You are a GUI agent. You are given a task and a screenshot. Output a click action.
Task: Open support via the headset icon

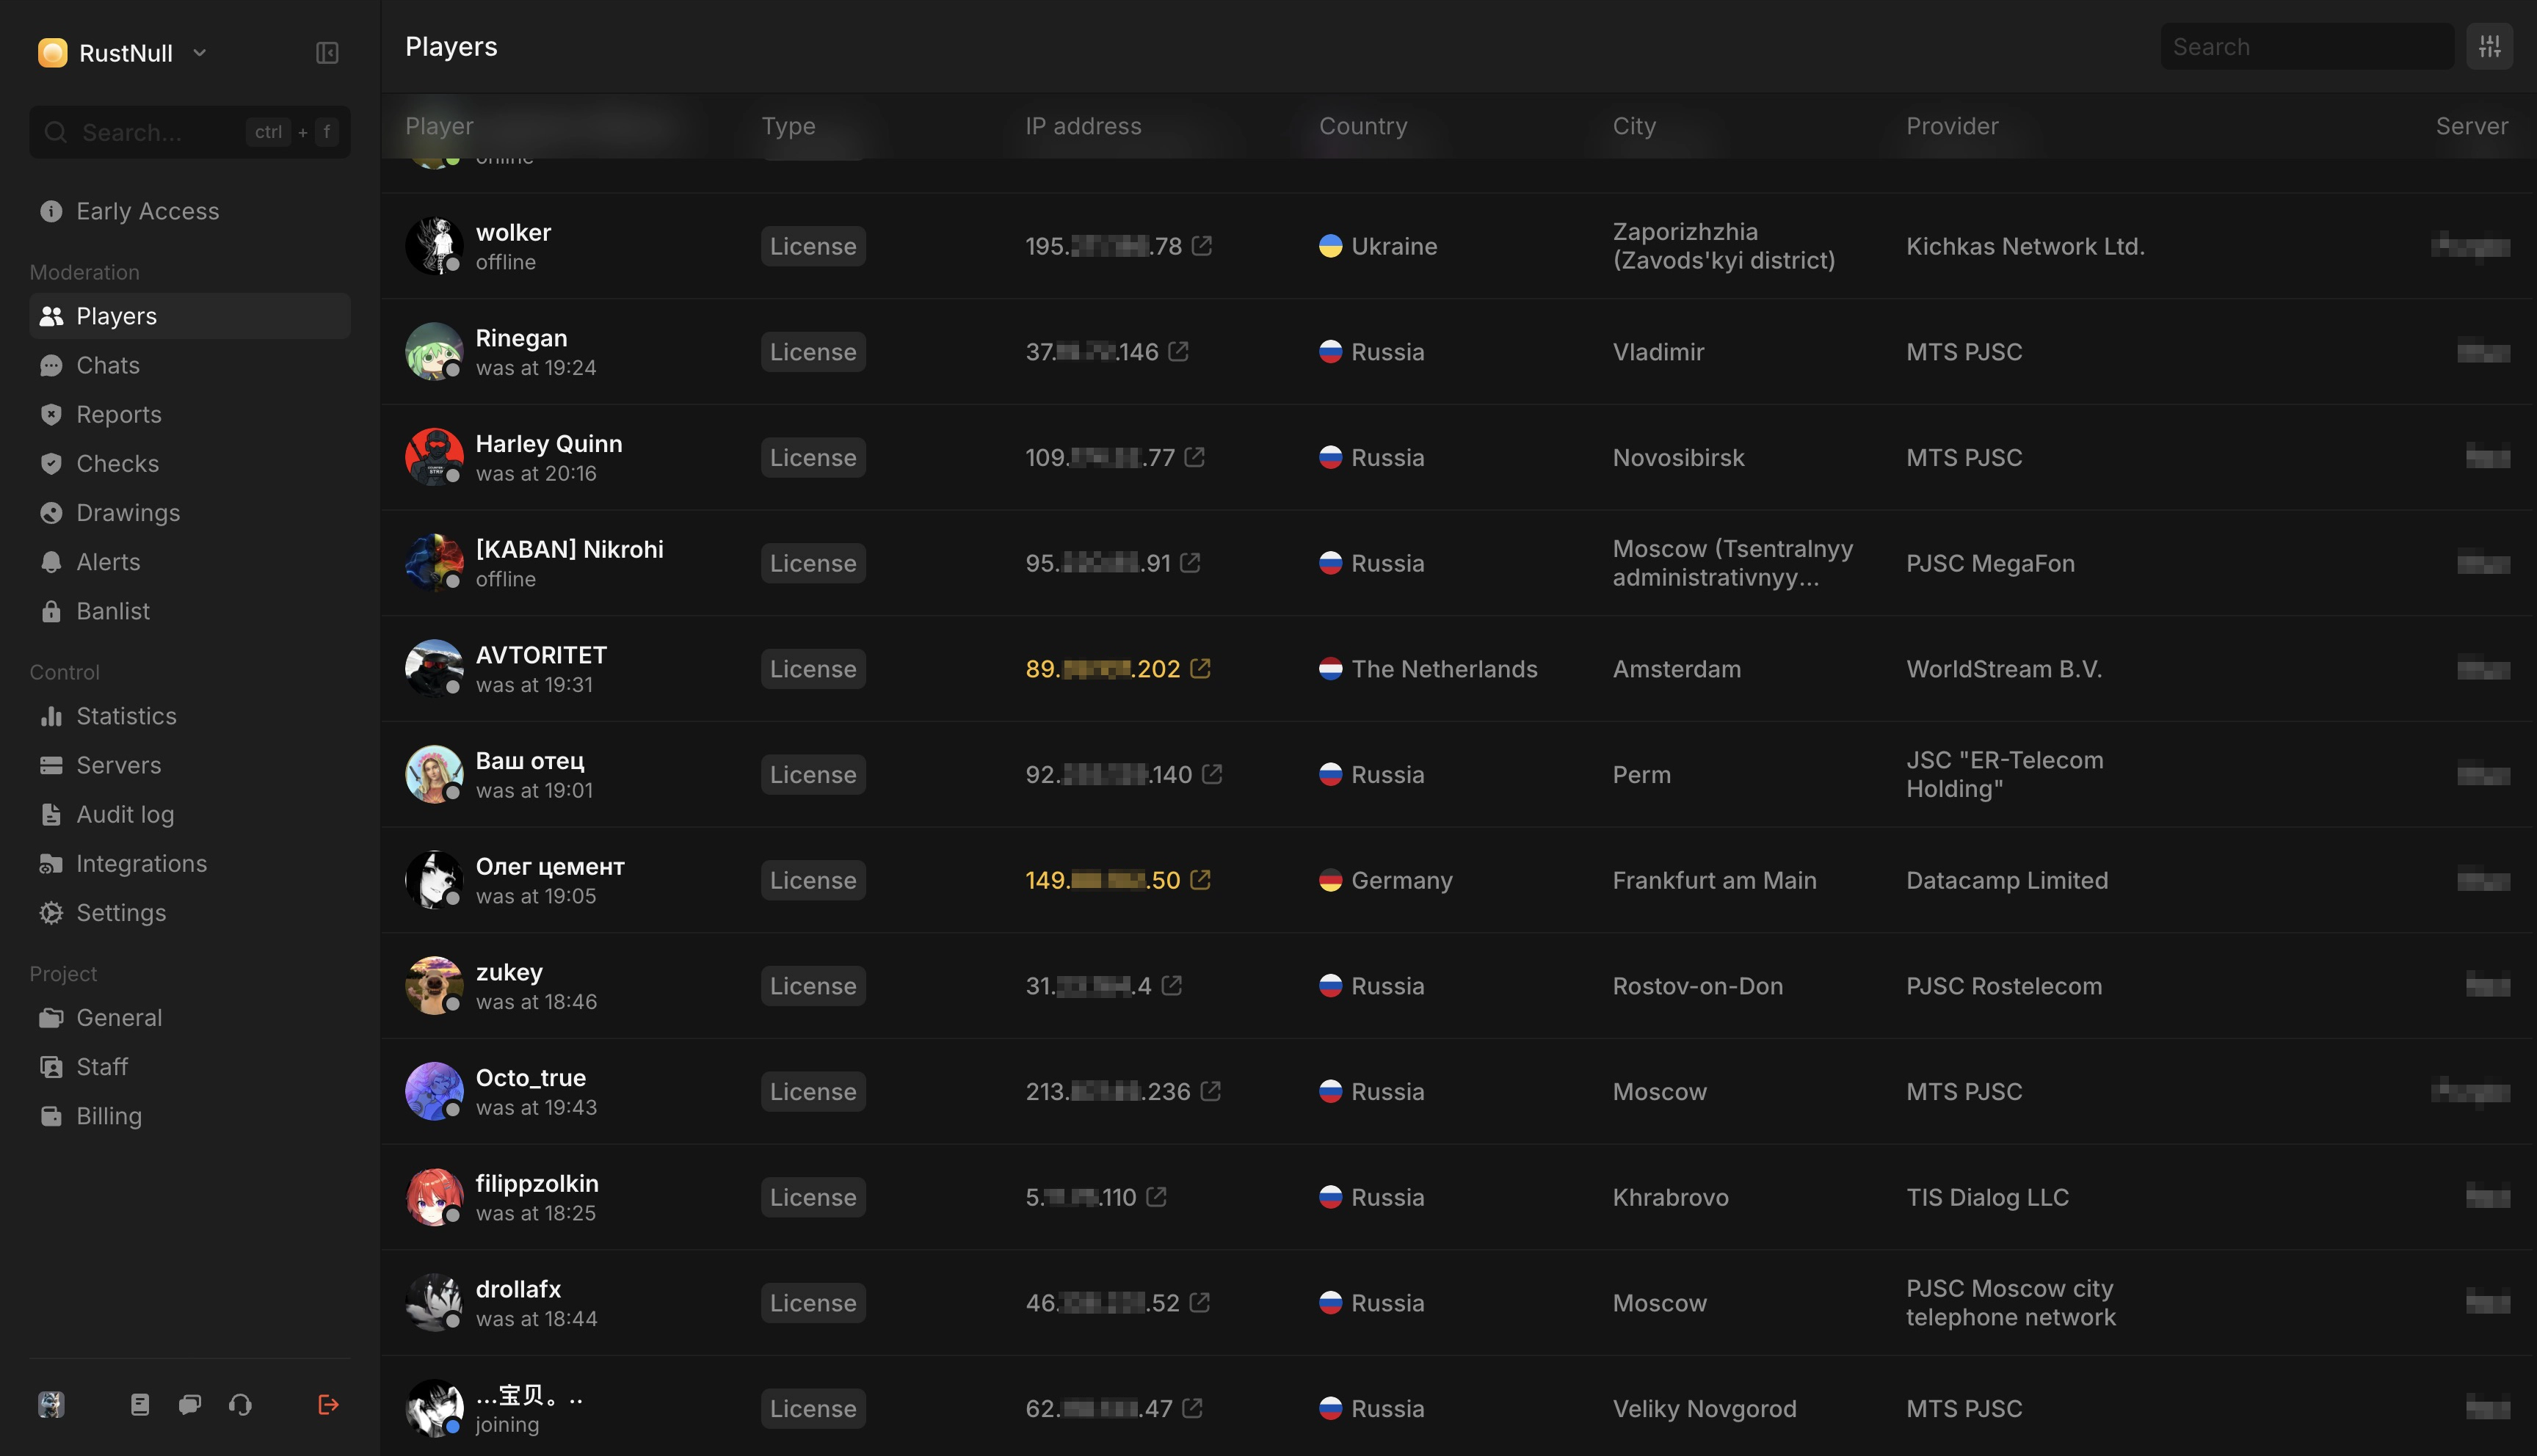240,1405
